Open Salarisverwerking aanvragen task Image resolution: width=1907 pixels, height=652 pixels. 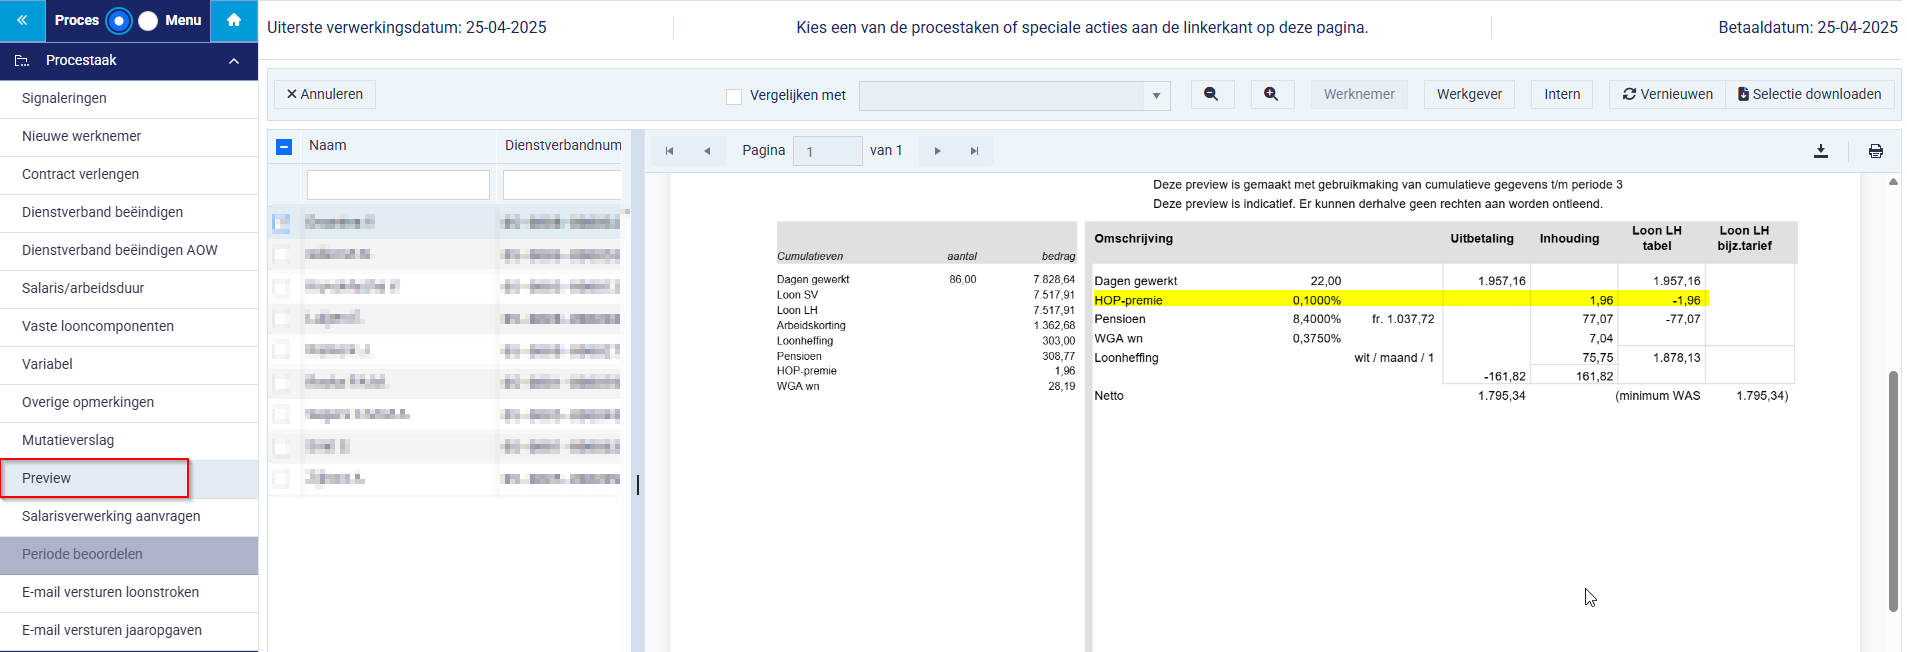[x=129, y=516]
